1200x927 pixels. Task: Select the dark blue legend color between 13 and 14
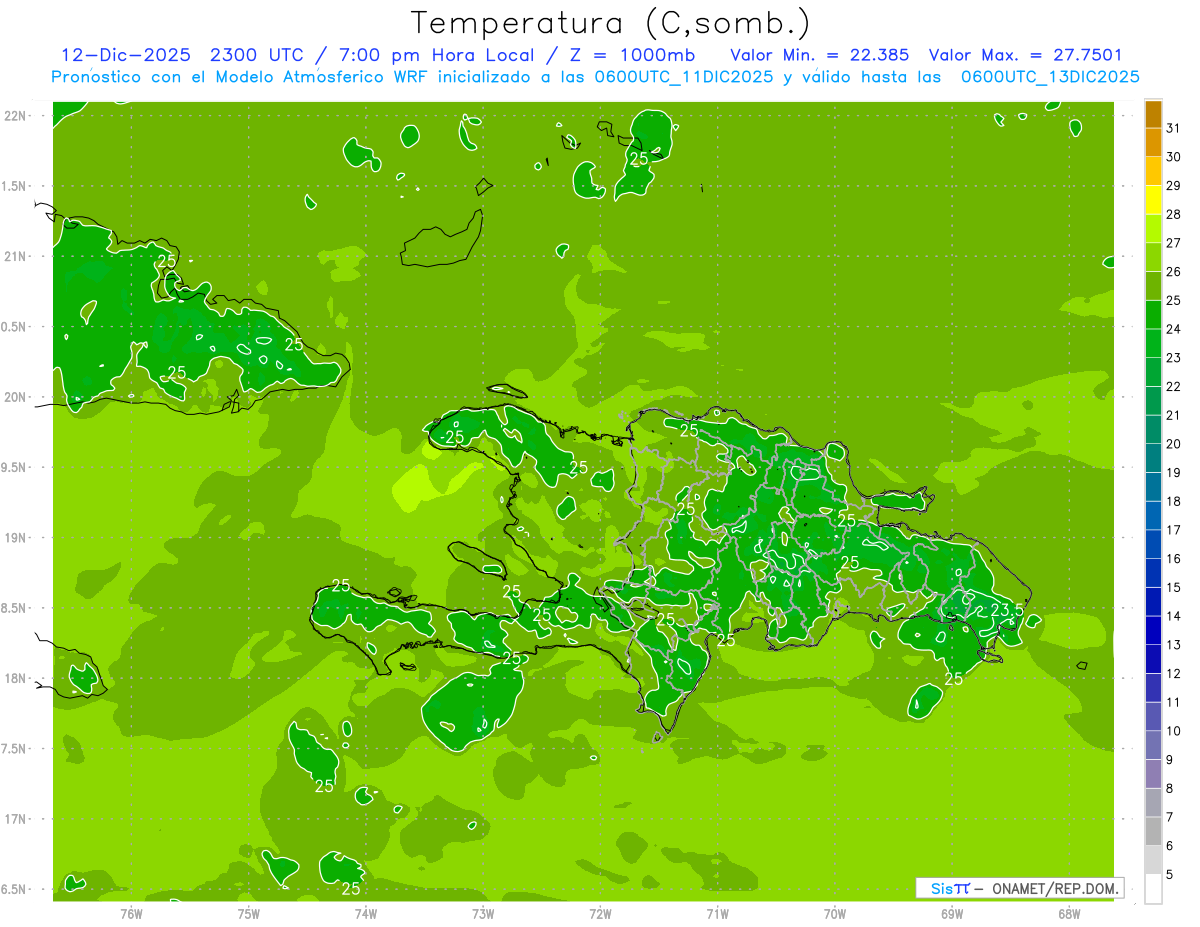click(1153, 630)
